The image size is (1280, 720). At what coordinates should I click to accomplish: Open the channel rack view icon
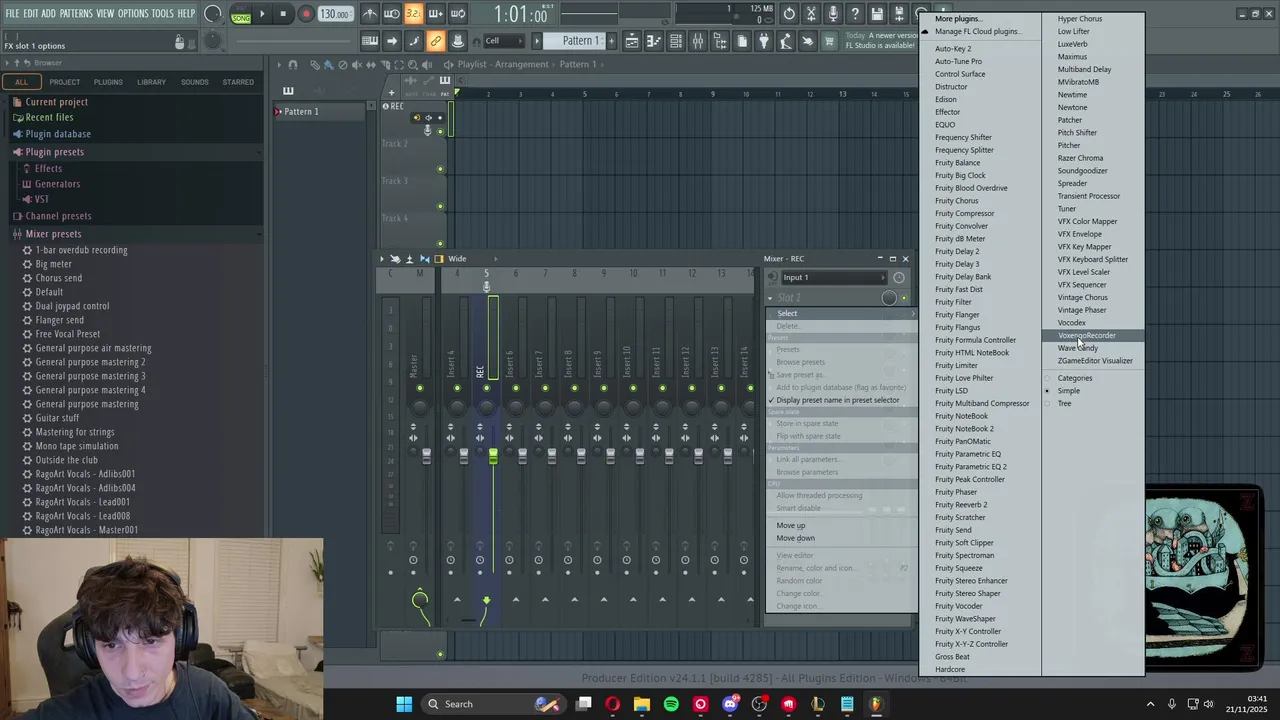(676, 41)
